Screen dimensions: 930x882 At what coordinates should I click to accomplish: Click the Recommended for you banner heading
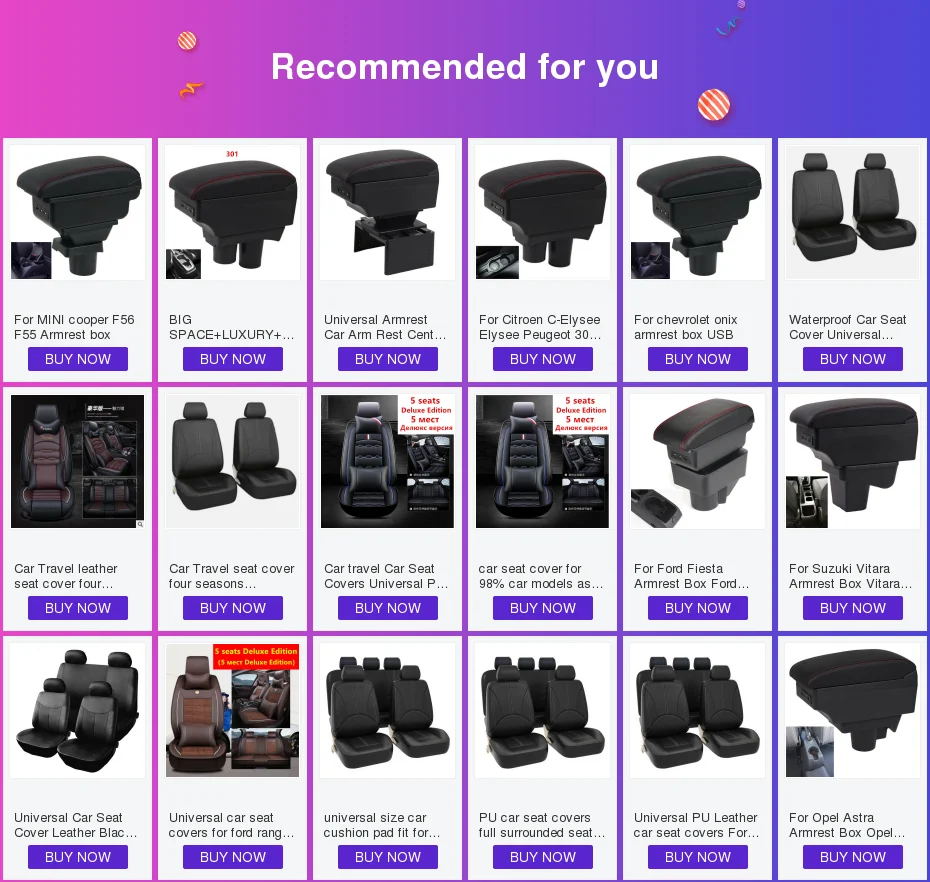tap(465, 66)
